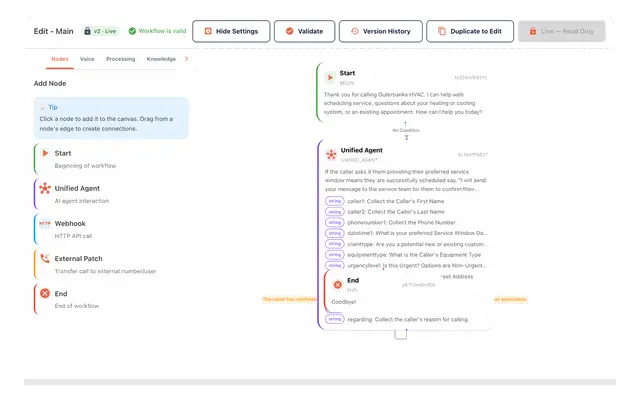Click the Validate button

[x=304, y=31]
